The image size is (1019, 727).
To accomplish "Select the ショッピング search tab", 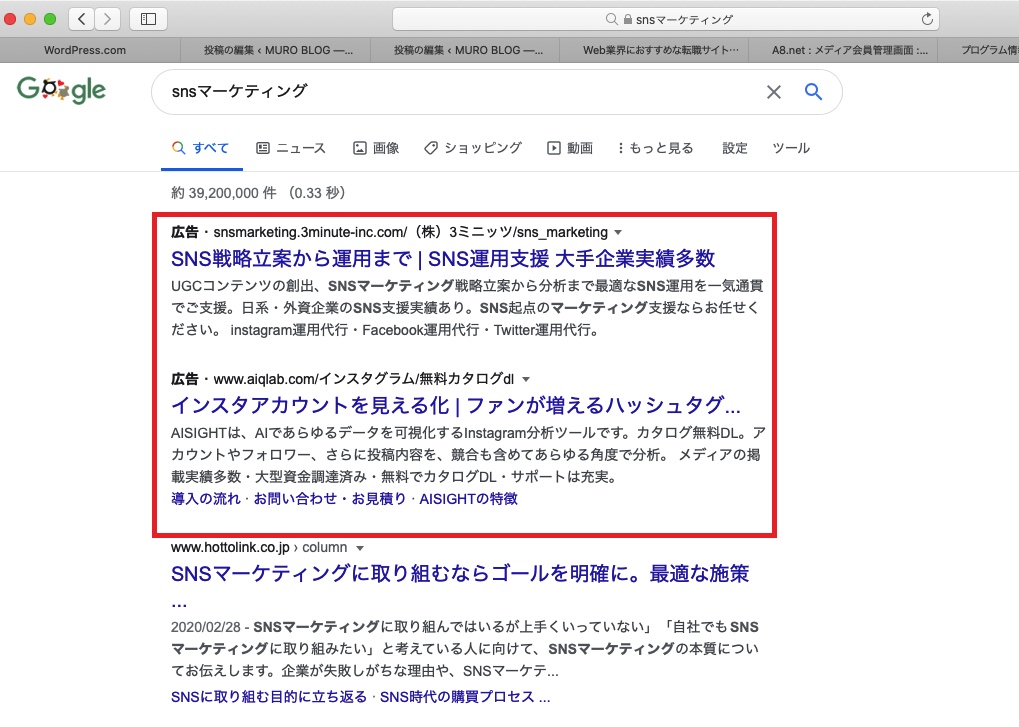I will [473, 148].
